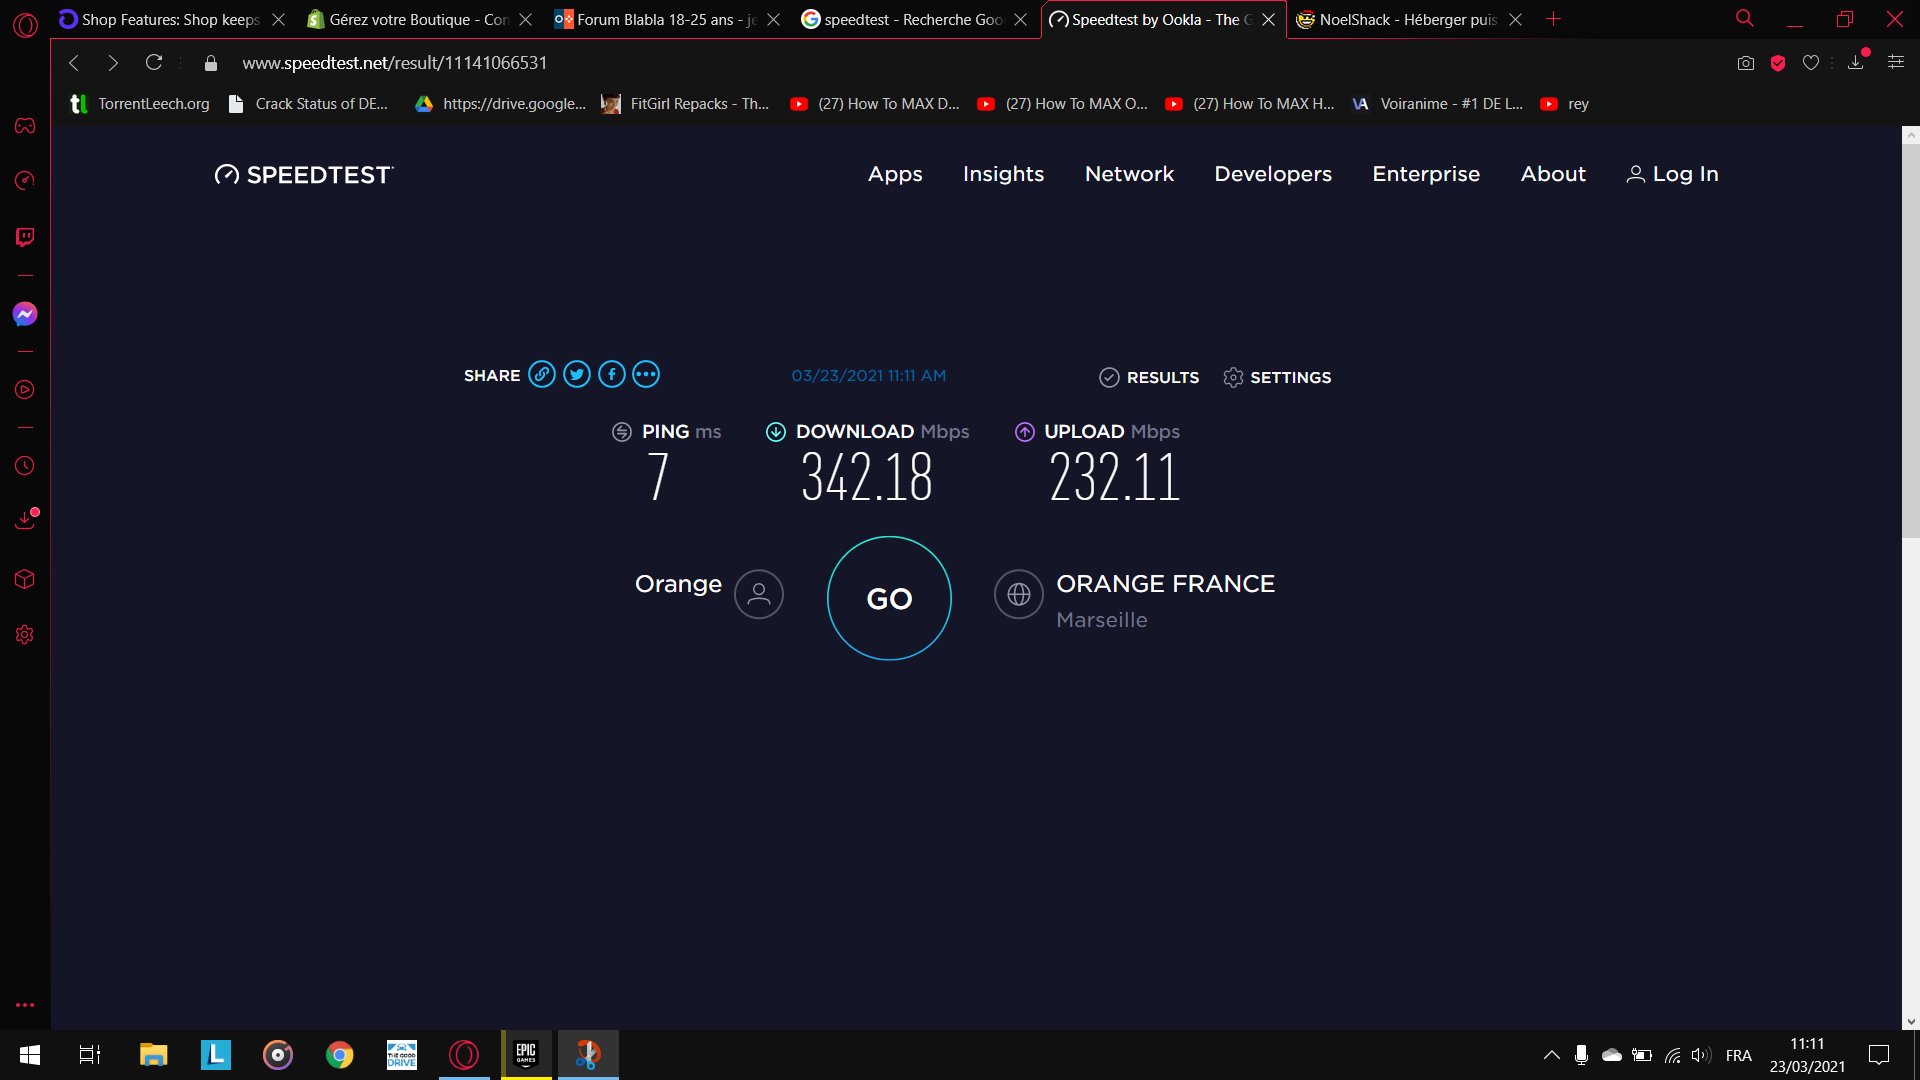Open Voiranime bookmark
Screen dimensions: 1920x1080
pyautogui.click(x=1437, y=104)
